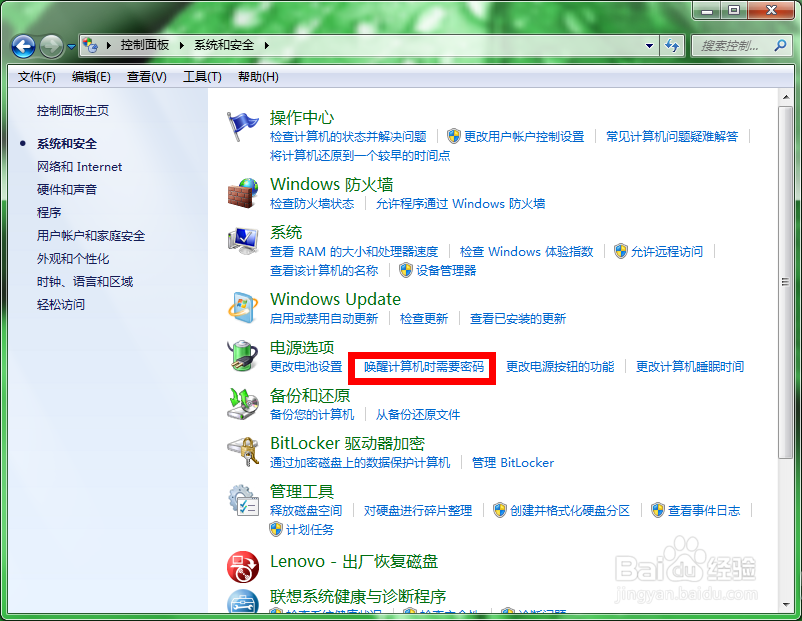Click the Lenovo factory recovery disk icon

pyautogui.click(x=242, y=566)
